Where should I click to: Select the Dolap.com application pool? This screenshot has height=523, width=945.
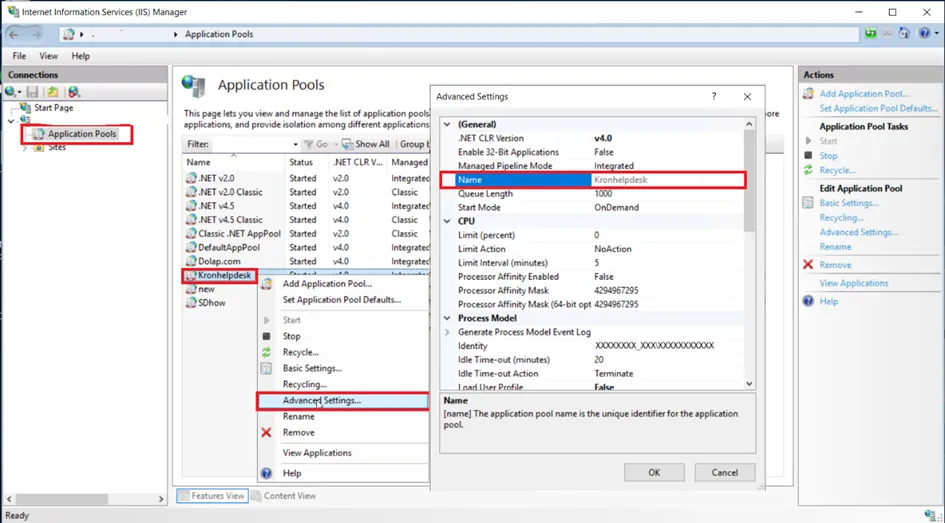click(x=219, y=262)
